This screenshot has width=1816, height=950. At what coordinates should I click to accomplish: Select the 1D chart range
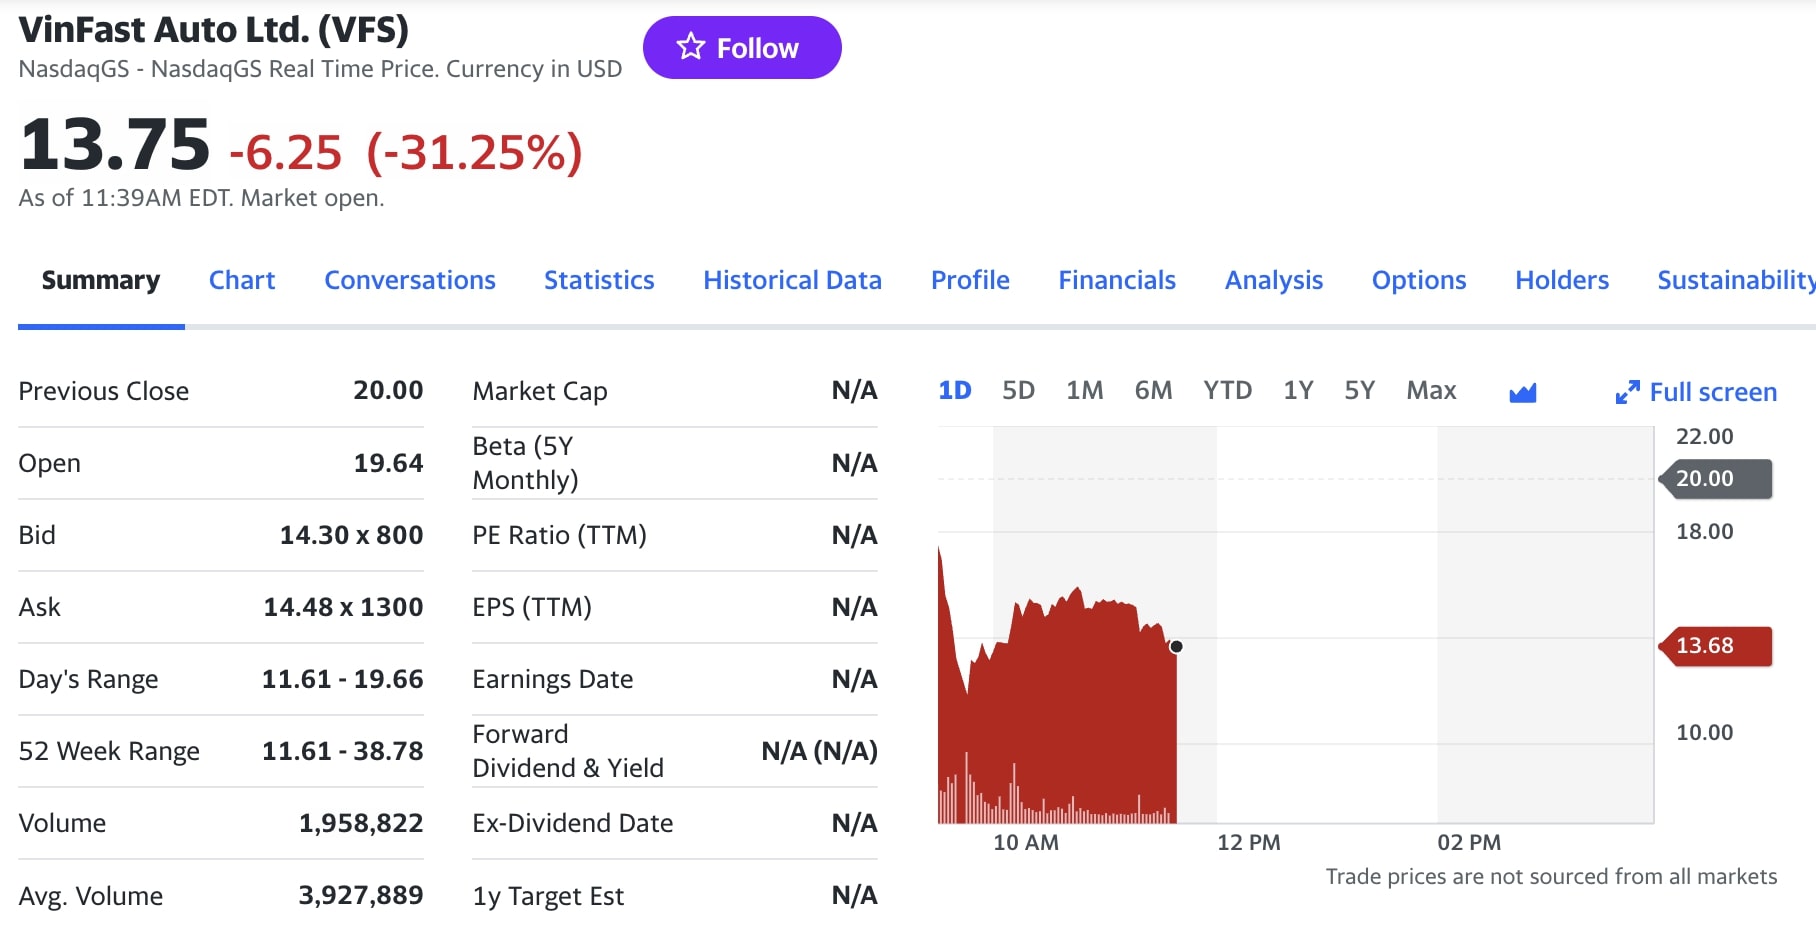[955, 390]
